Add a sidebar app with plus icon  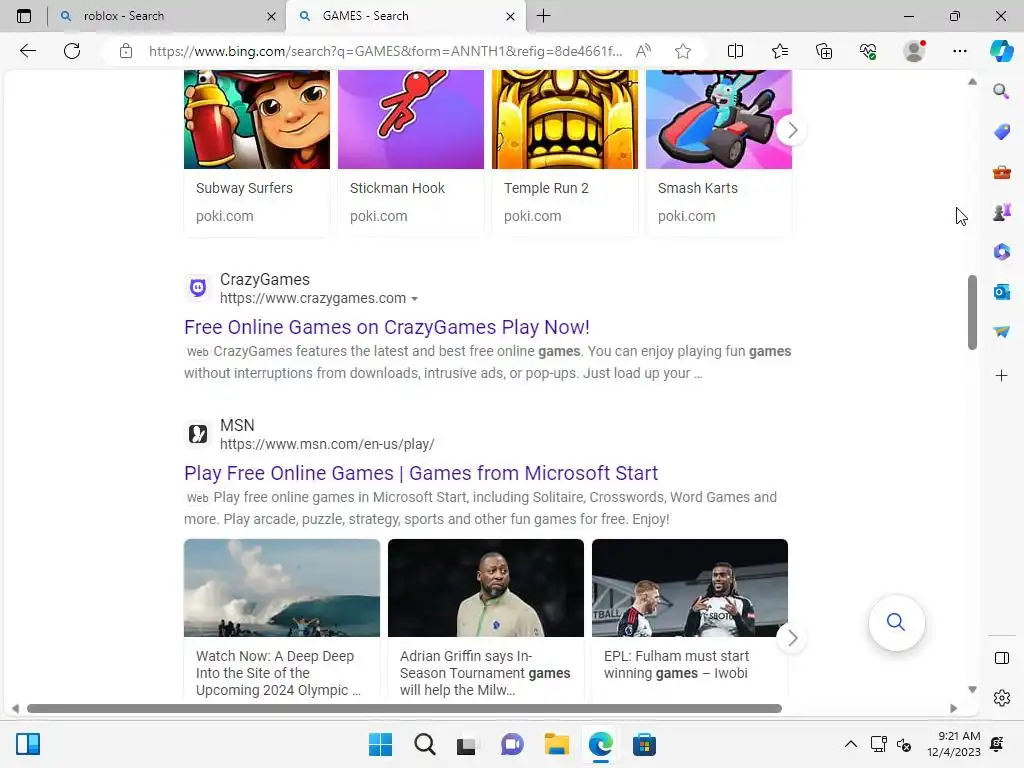(x=1001, y=376)
